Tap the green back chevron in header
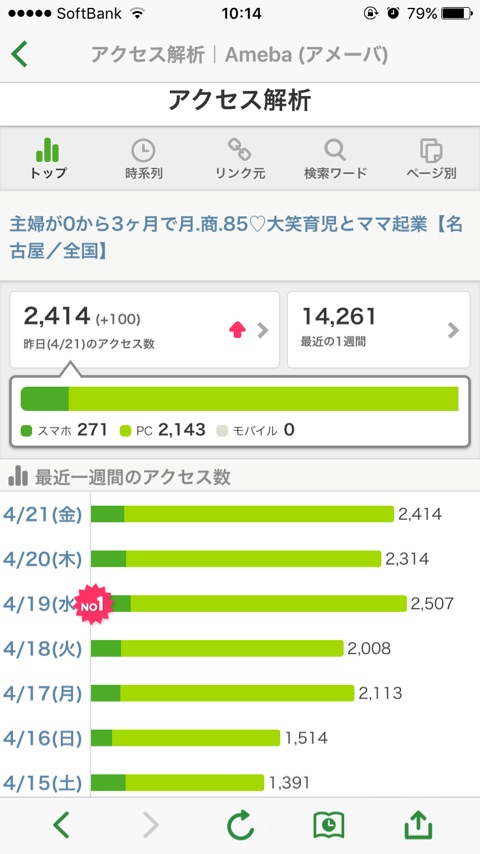The image size is (480, 854). (19, 54)
